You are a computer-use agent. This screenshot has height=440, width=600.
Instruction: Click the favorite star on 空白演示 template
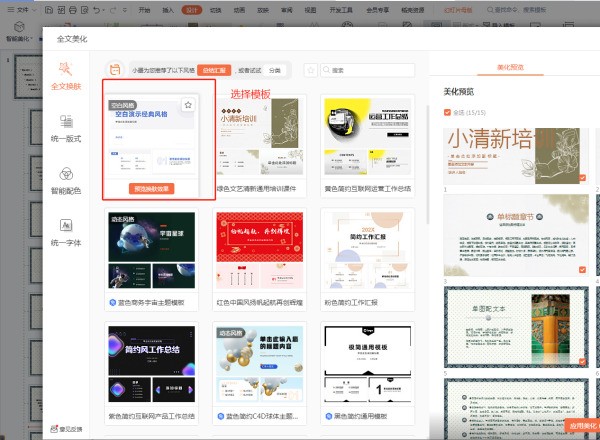(x=188, y=105)
